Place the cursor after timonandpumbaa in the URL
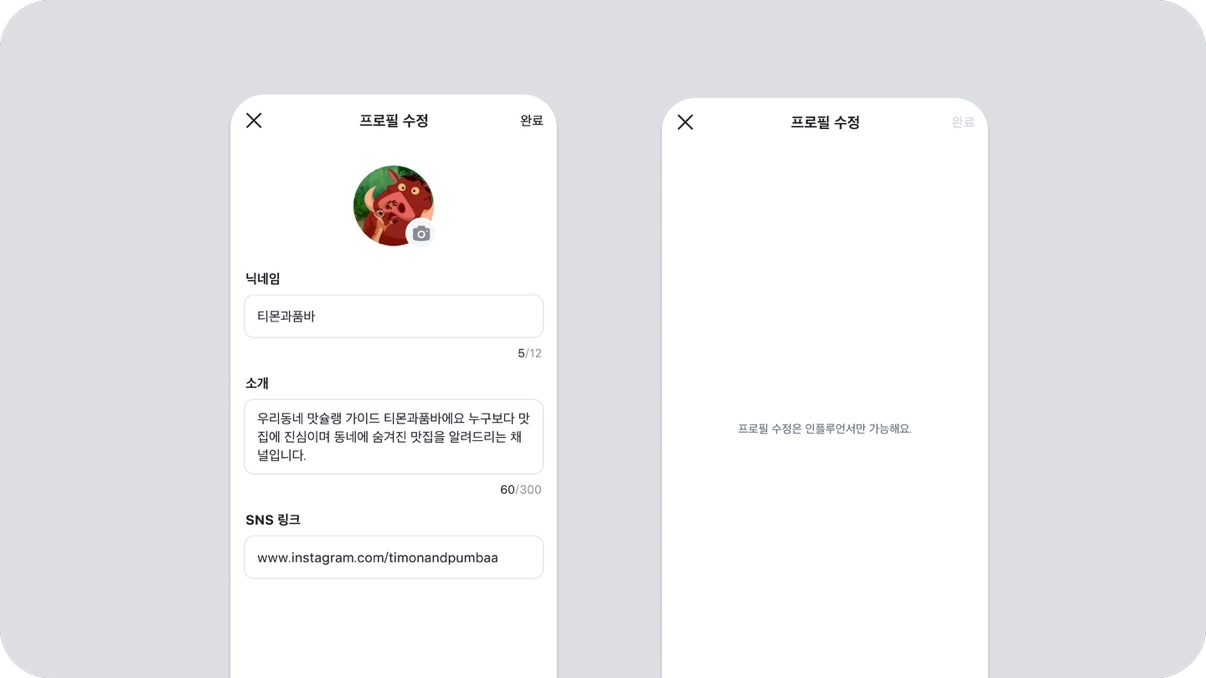This screenshot has width=1206, height=678. tap(499, 558)
